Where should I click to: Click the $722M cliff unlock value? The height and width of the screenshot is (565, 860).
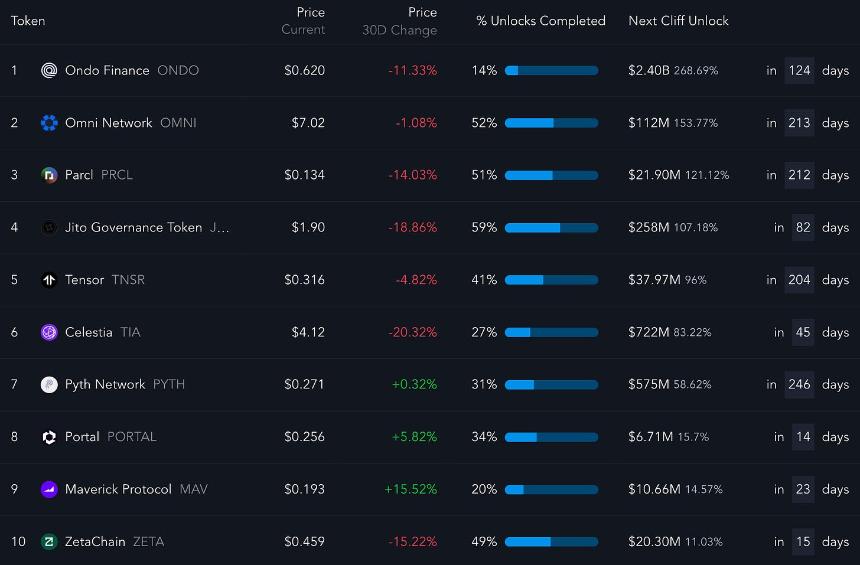pyautogui.click(x=649, y=332)
